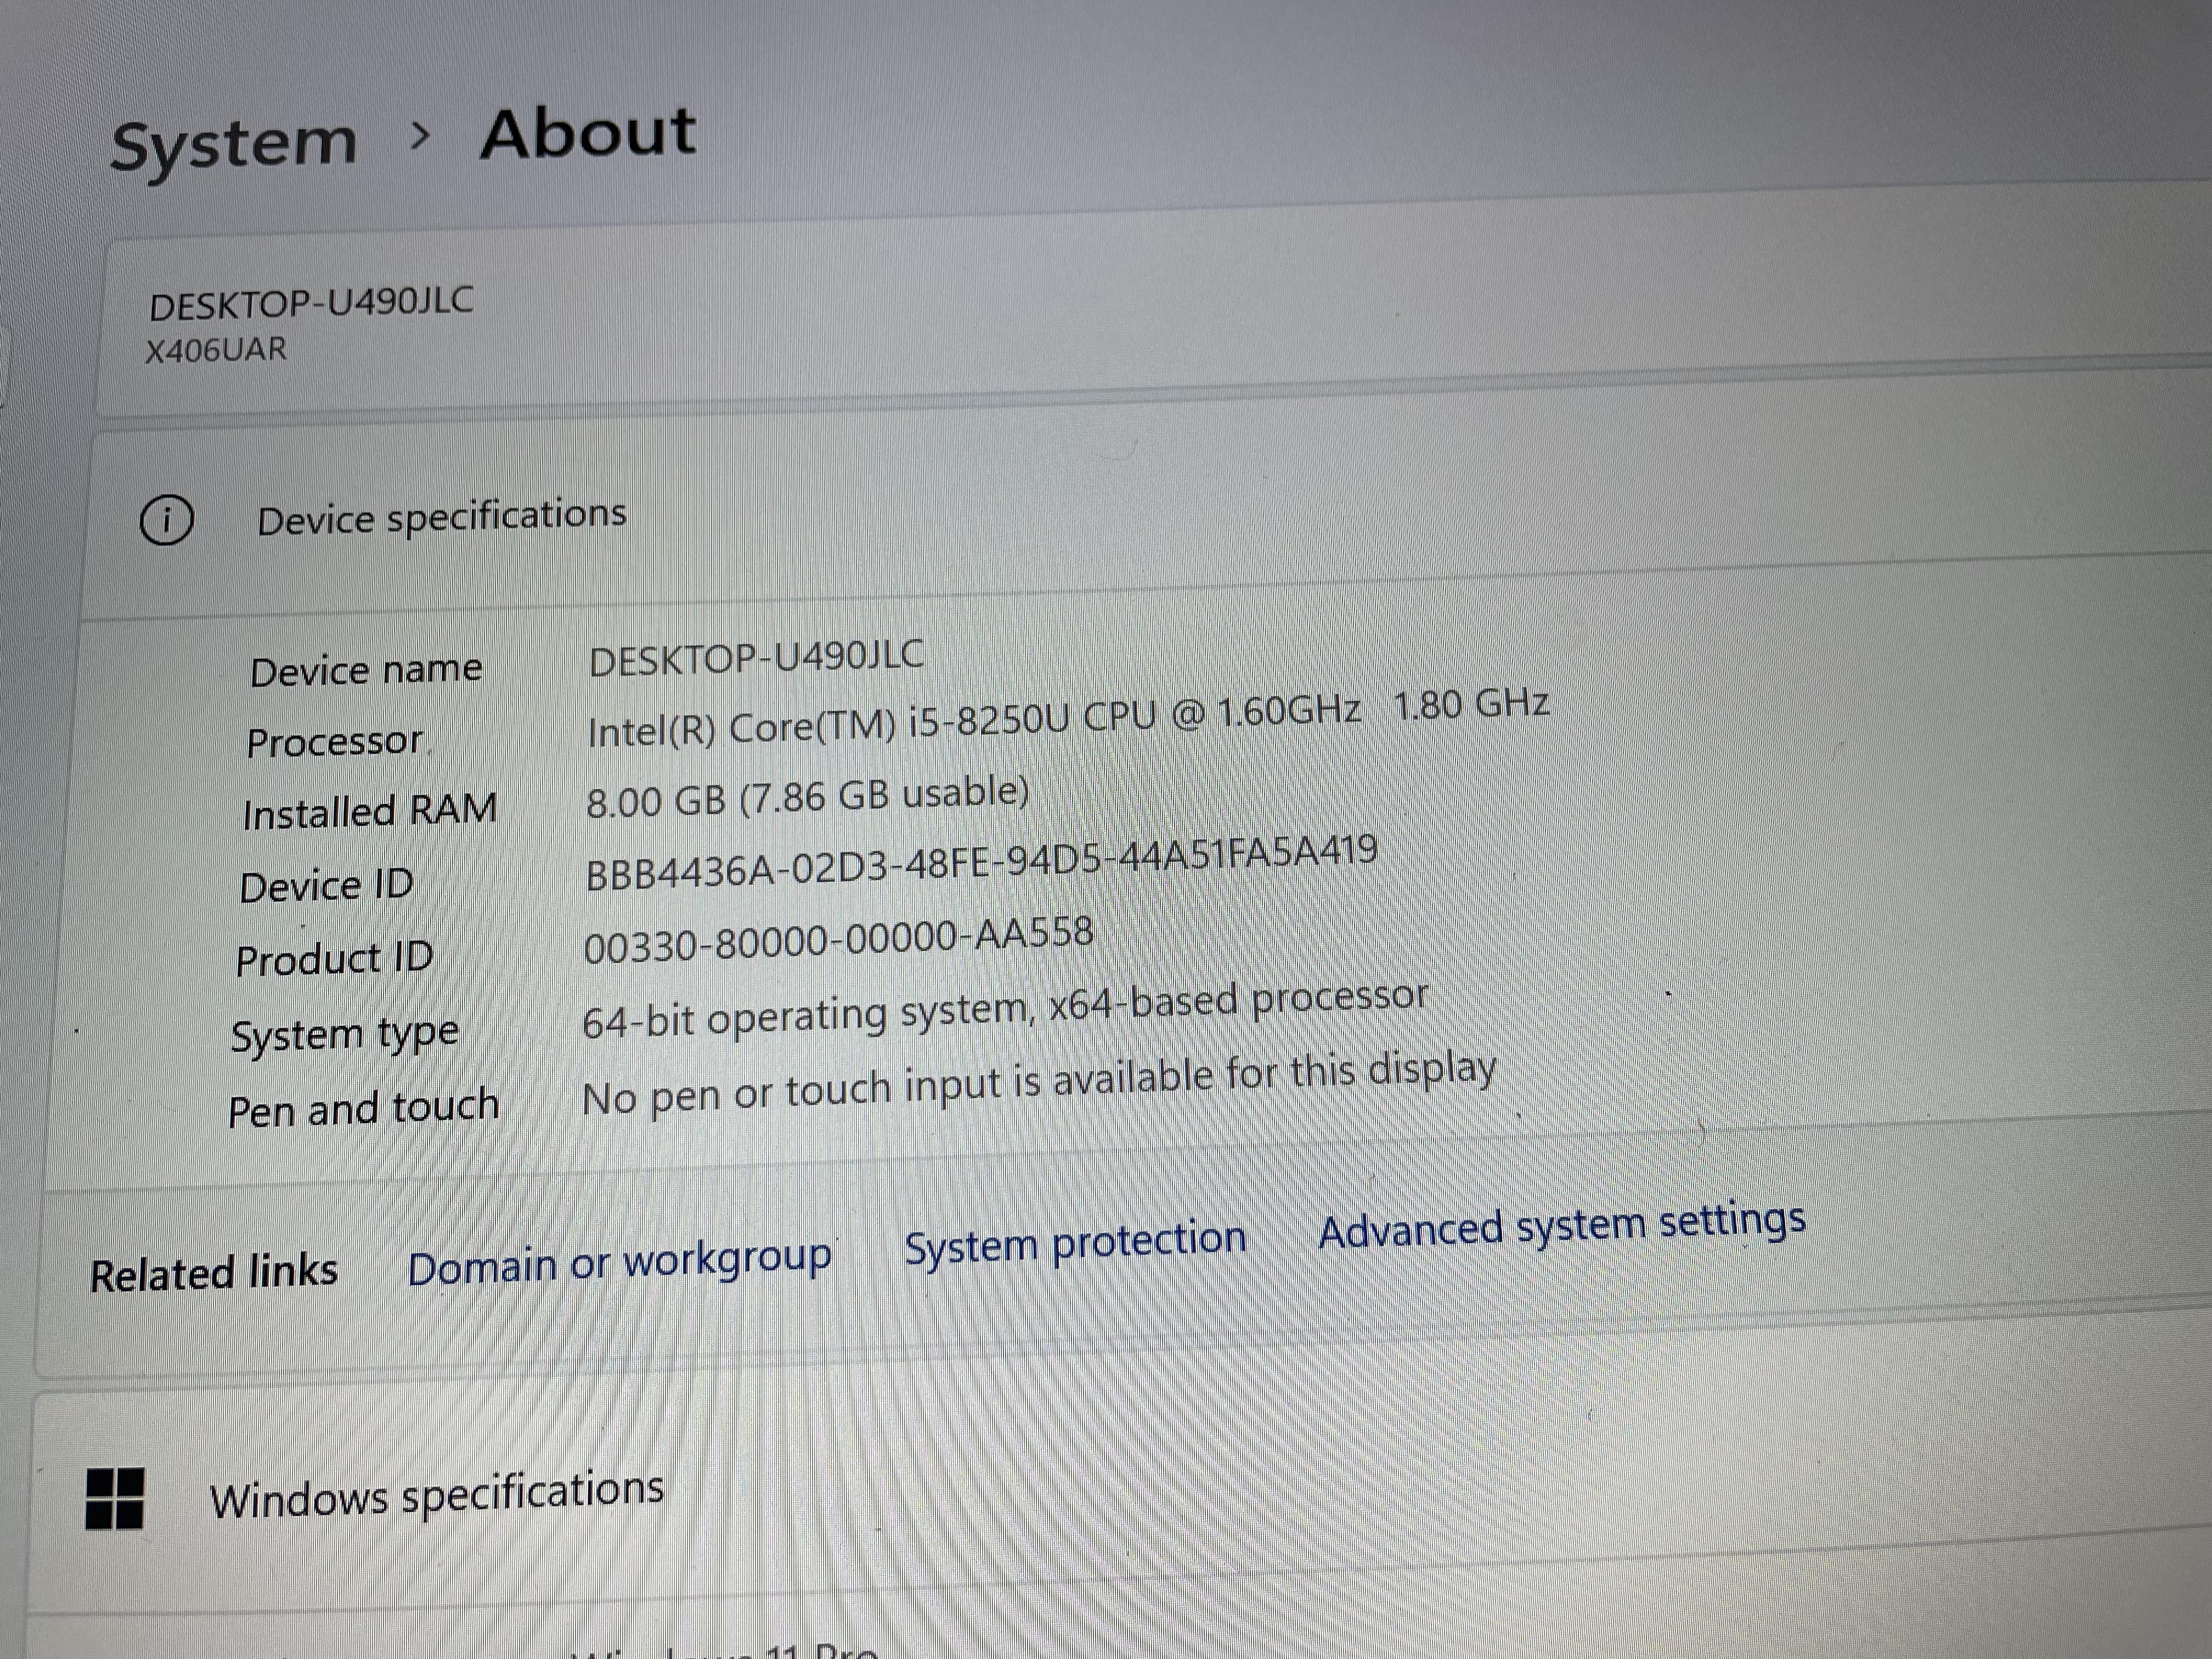The width and height of the screenshot is (2212, 1659).
Task: Click the Installed RAM value
Action: click(x=807, y=797)
